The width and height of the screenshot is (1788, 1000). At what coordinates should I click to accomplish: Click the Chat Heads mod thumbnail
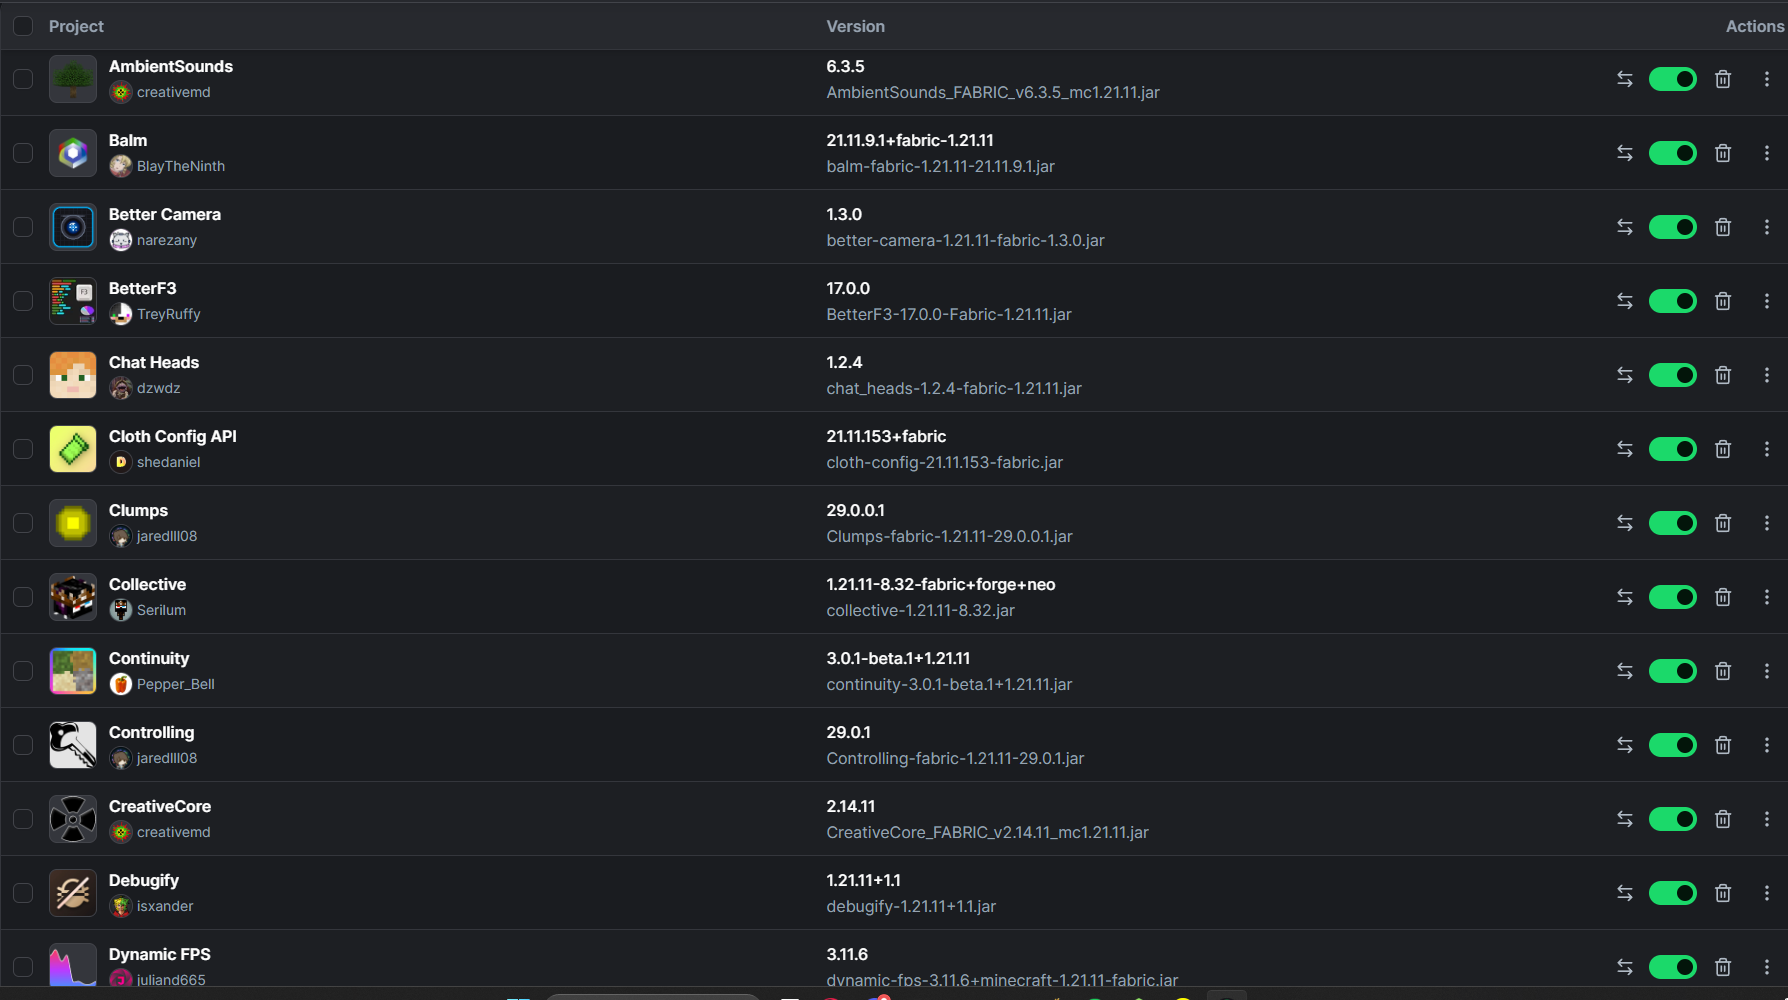(x=73, y=375)
